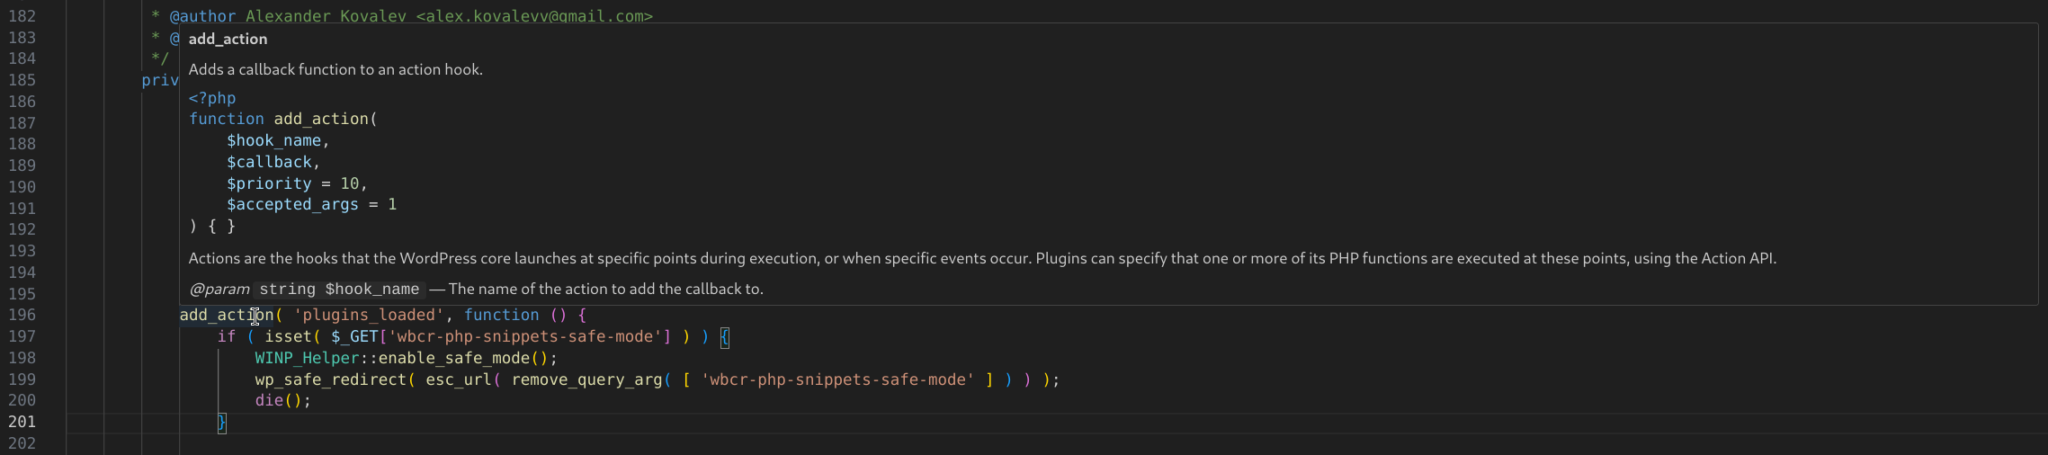Viewport: 2048px width, 455px height.
Task: Click the $_GET variable on line 197
Action: point(354,337)
